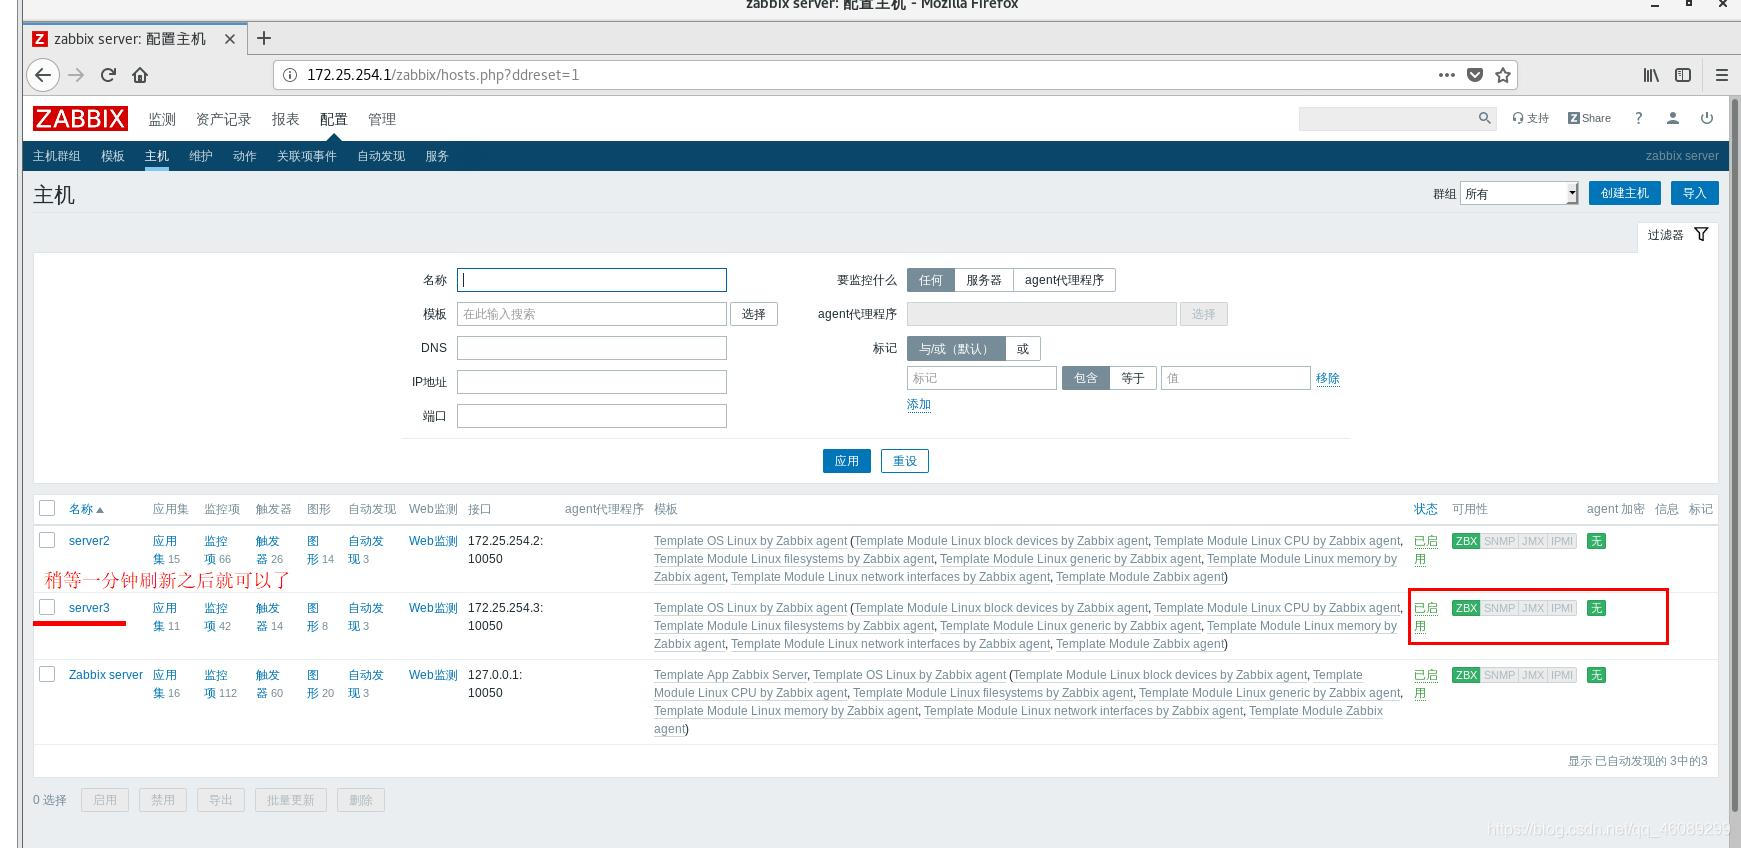Toggle the Firefox sidebar icon
This screenshot has height=848, width=1741.
point(1683,75)
